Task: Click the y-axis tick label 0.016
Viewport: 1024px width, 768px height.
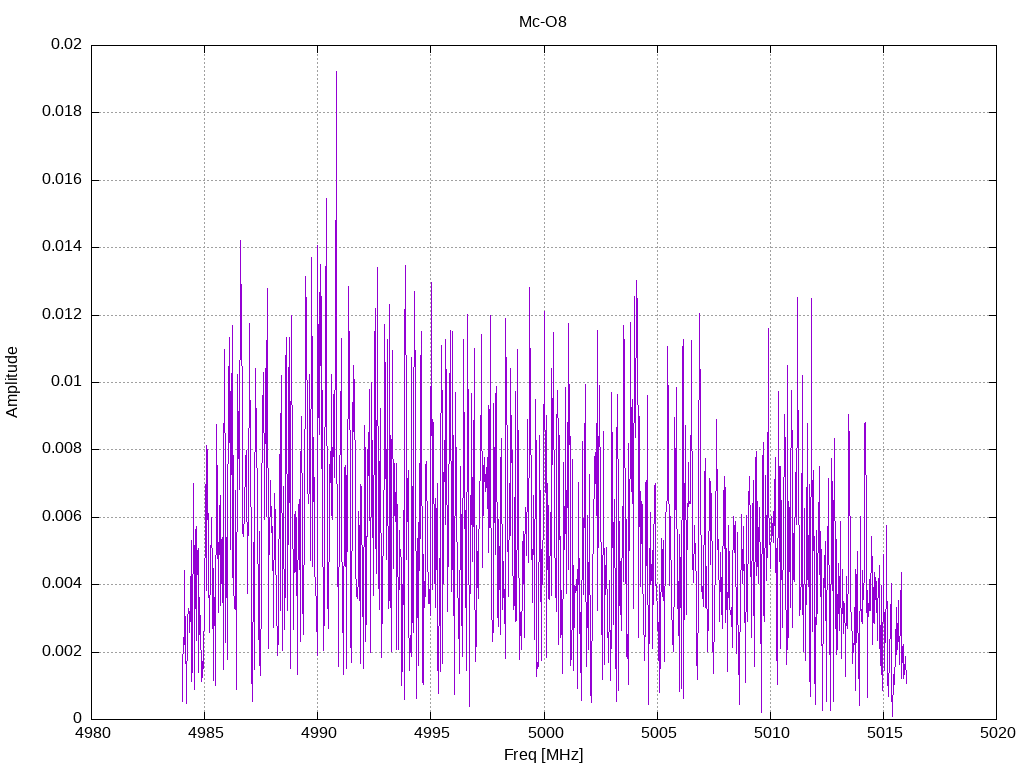Action: pyautogui.click(x=62, y=179)
